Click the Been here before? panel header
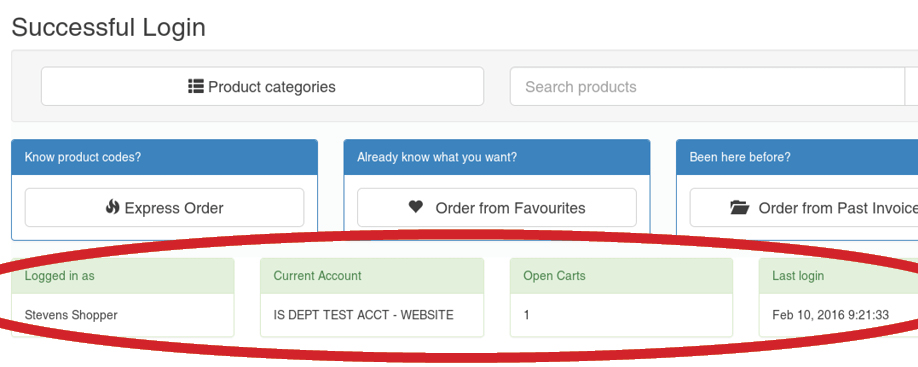Viewport: 918px width, 367px height. coord(797,157)
